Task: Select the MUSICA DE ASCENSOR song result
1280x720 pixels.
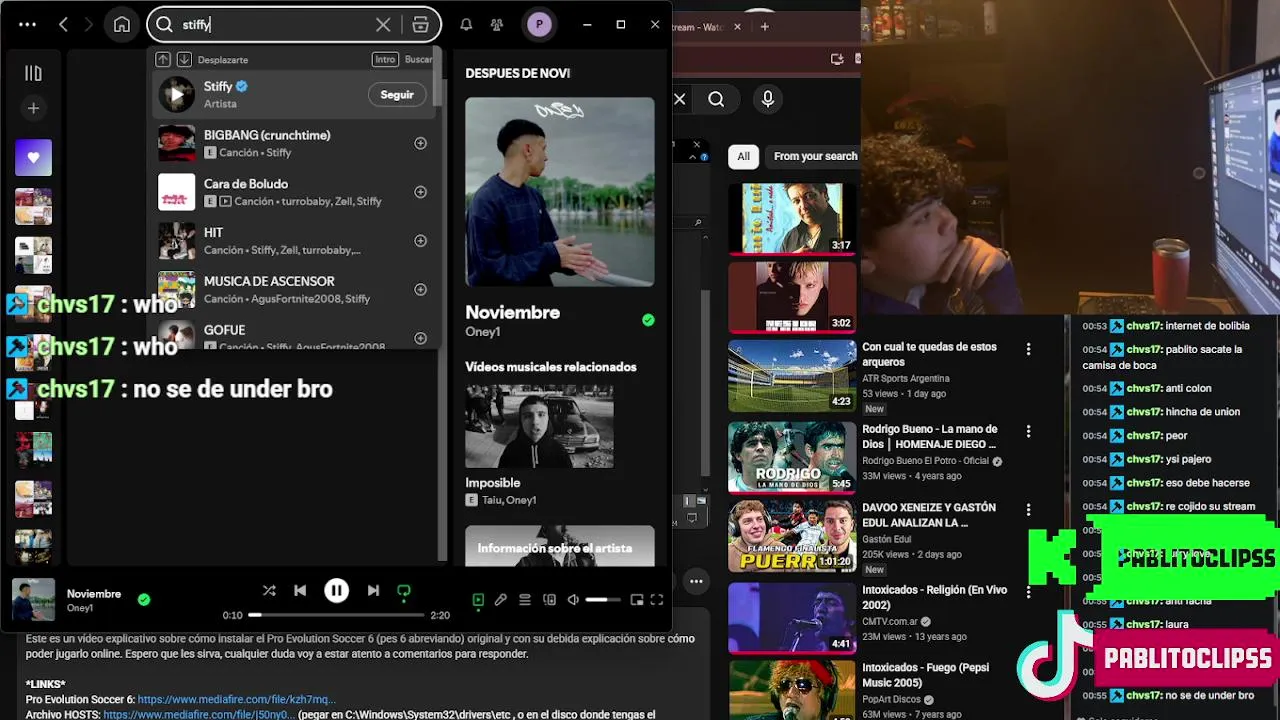Action: [x=294, y=290]
